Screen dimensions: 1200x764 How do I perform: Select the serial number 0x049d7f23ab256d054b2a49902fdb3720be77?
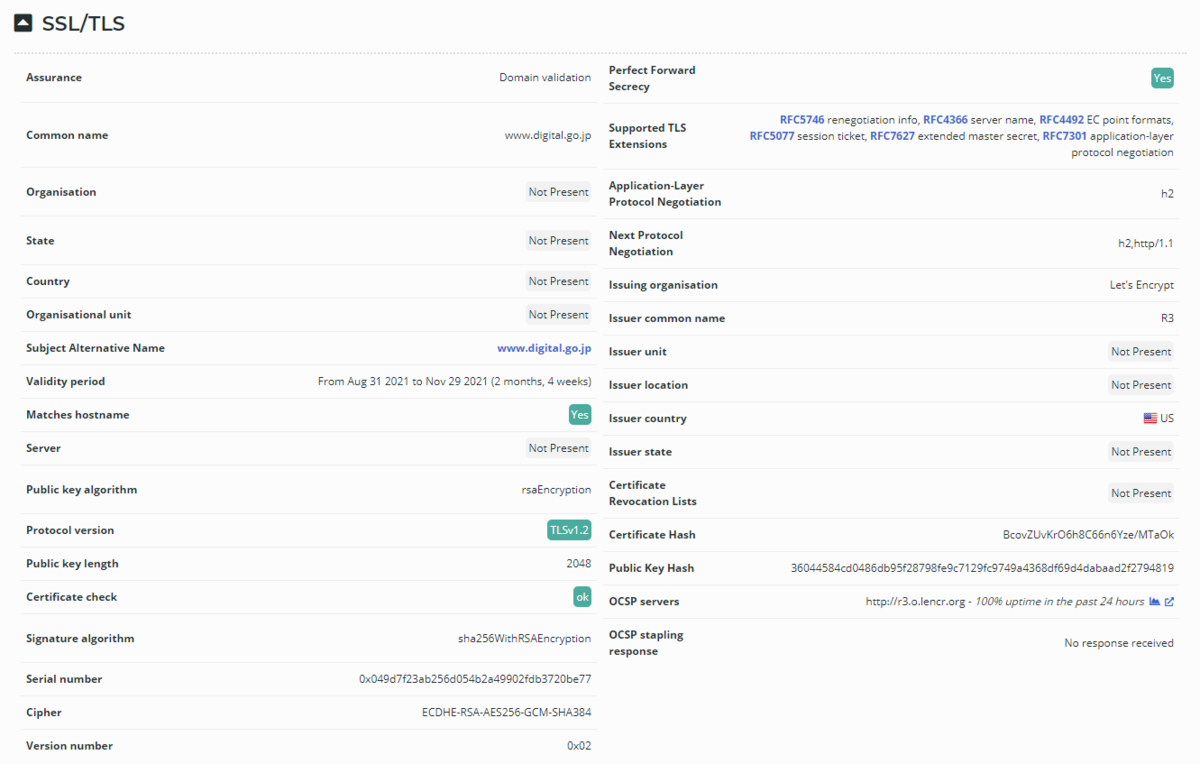(475, 679)
